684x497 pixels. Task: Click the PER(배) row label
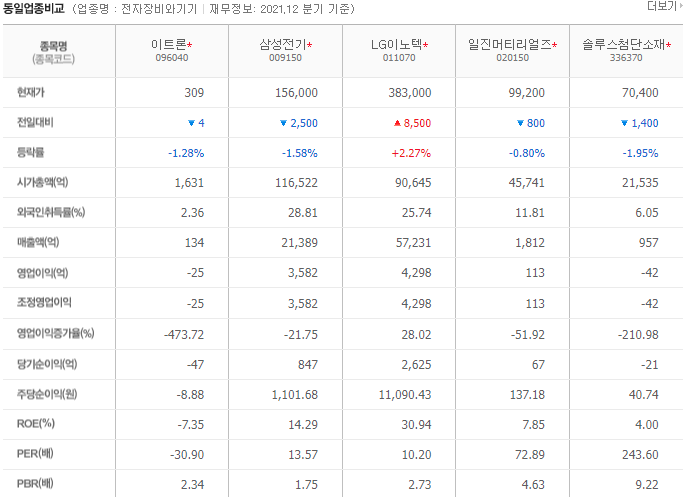click(x=35, y=454)
